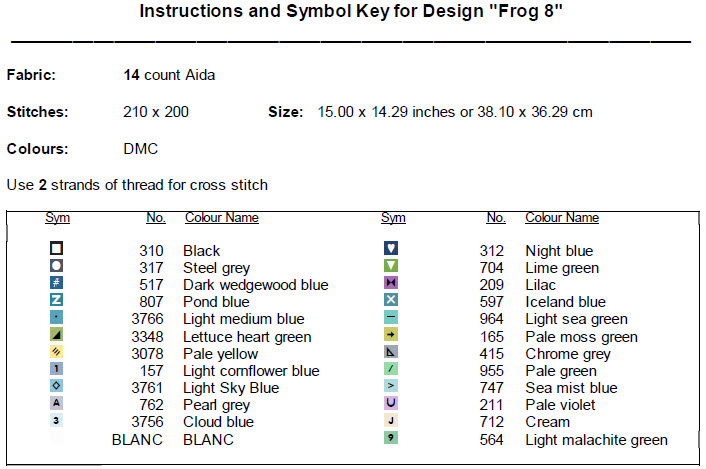The width and height of the screenshot is (706, 469).
Task: Select the Lilac bowtie symbol
Action: [x=391, y=283]
